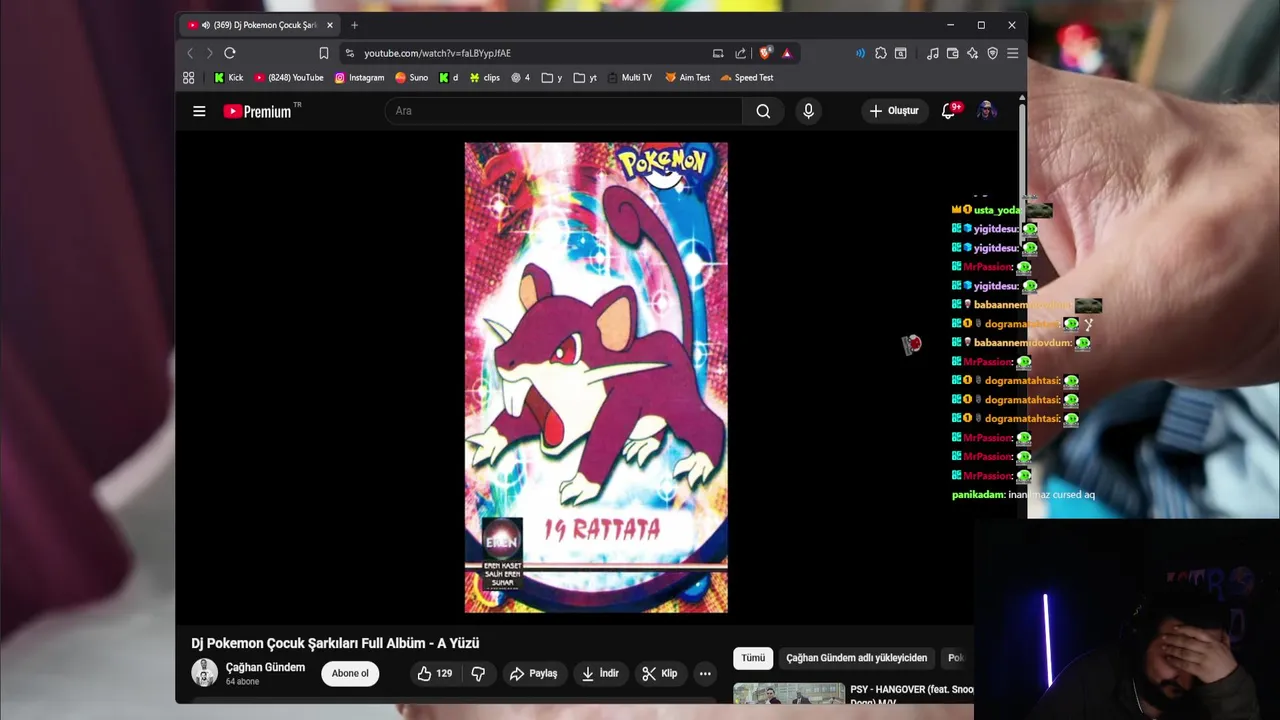Viewport: 1280px width, 720px height.
Task: Open the '4' bookmark
Action: click(x=521, y=77)
